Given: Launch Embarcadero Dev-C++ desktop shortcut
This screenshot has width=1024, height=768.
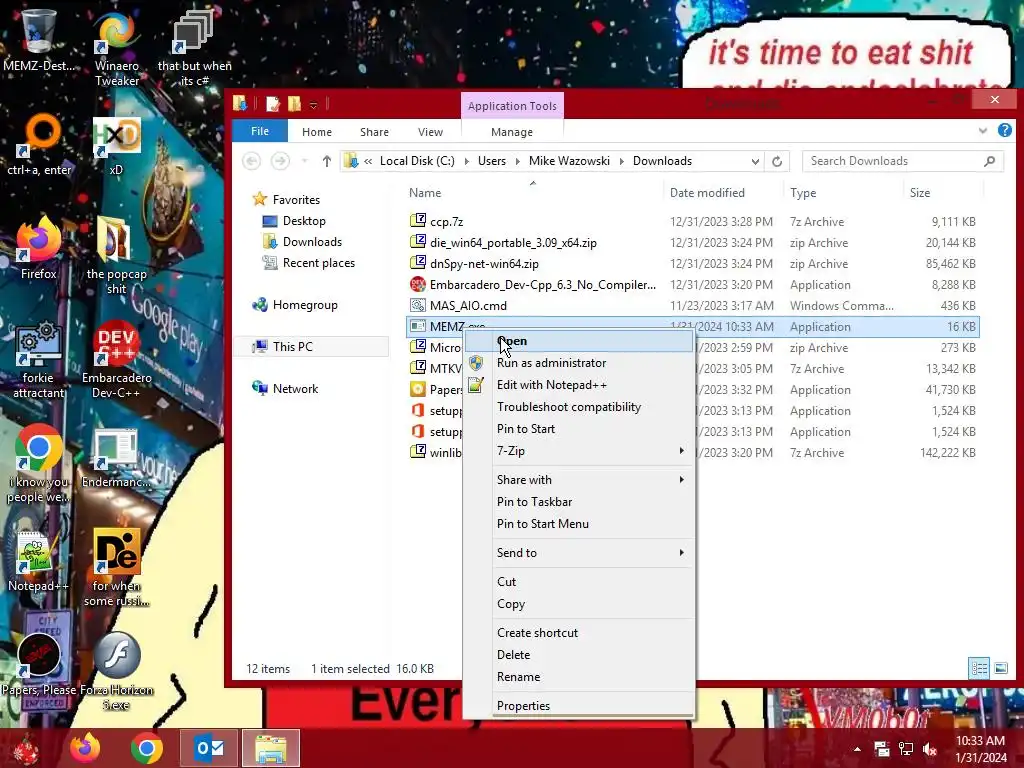Looking at the screenshot, I should coord(116,359).
